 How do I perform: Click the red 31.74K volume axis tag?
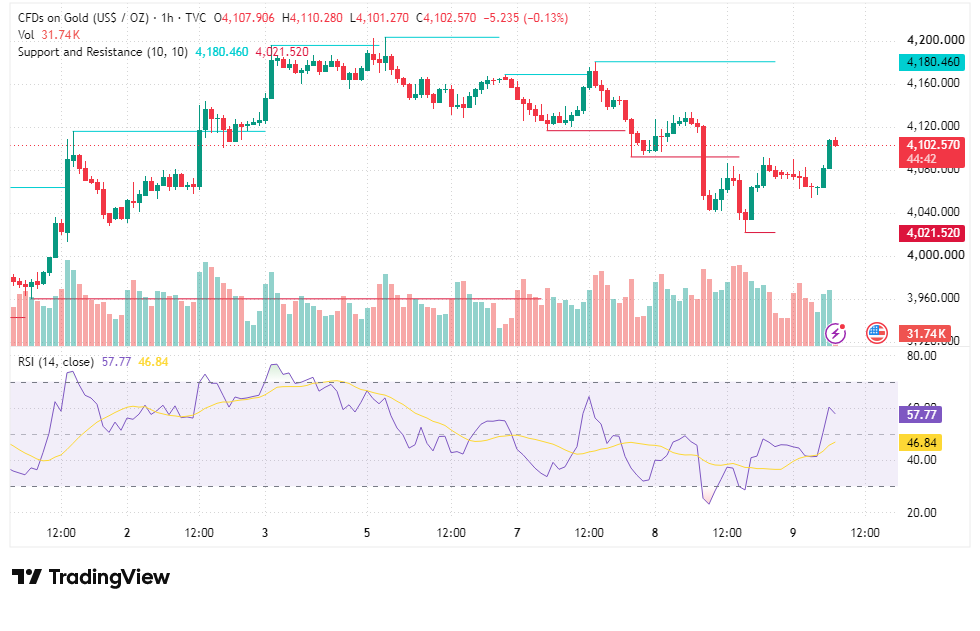(925, 334)
